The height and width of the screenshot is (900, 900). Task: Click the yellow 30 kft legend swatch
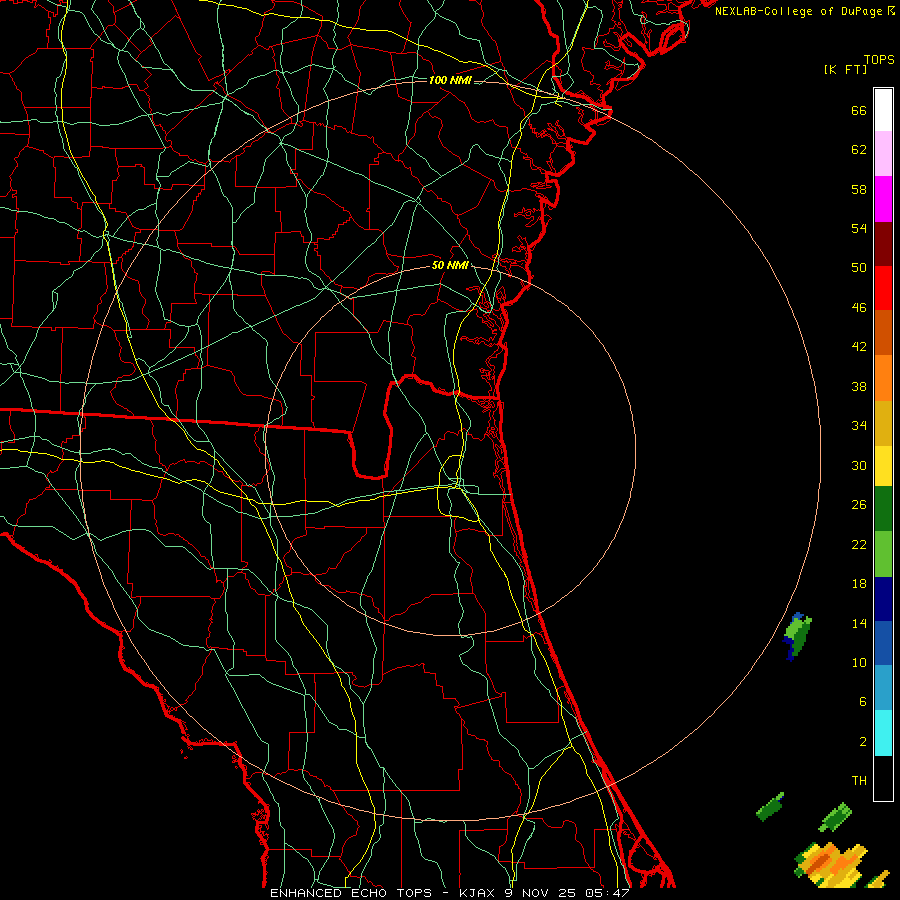tap(883, 465)
